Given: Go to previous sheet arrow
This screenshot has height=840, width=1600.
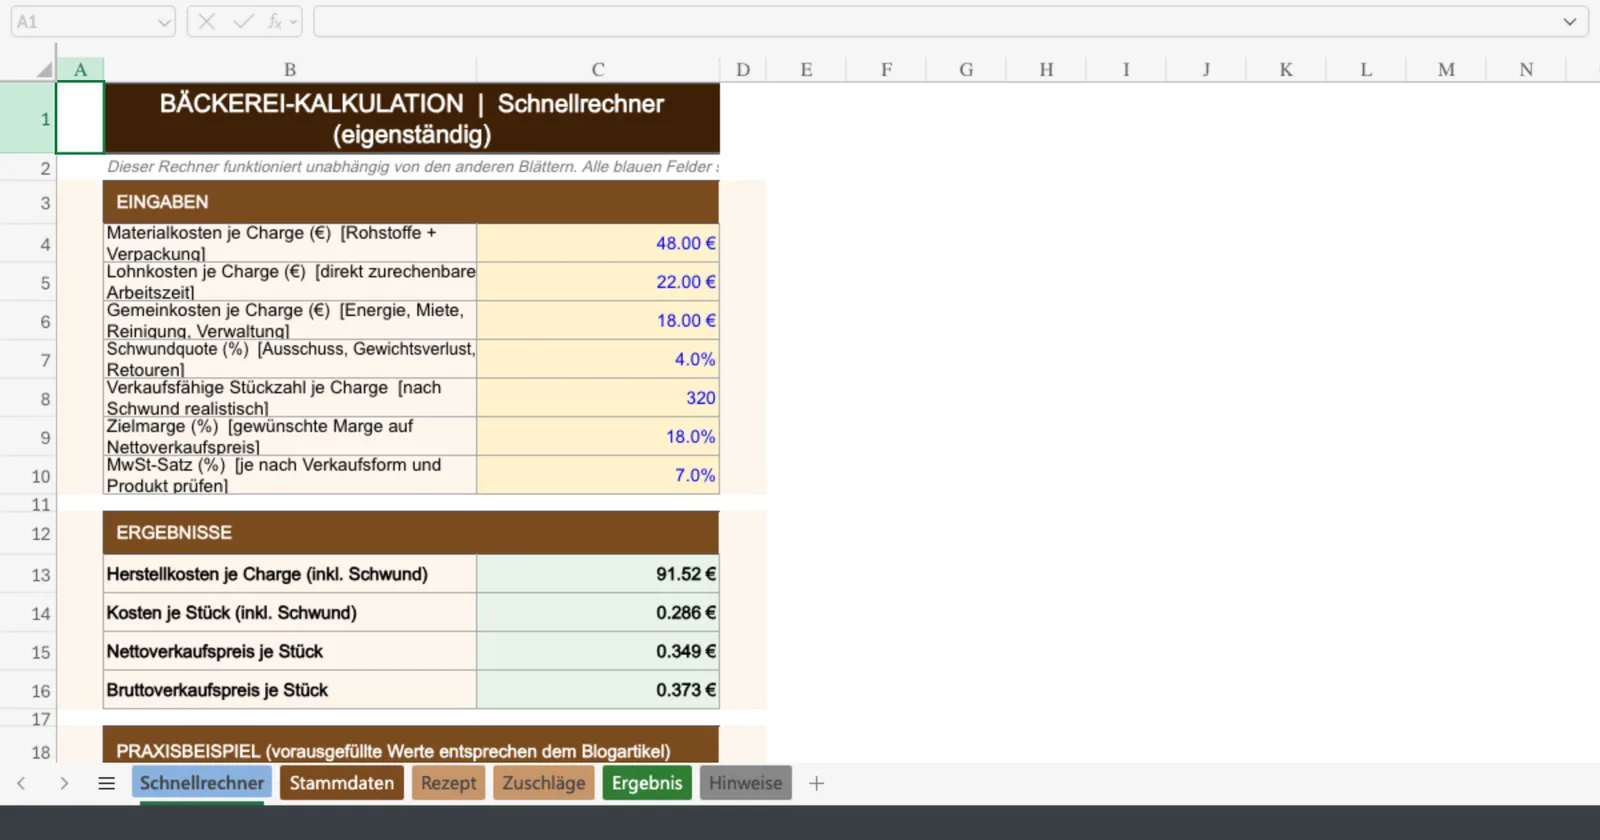Looking at the screenshot, I should 21,783.
